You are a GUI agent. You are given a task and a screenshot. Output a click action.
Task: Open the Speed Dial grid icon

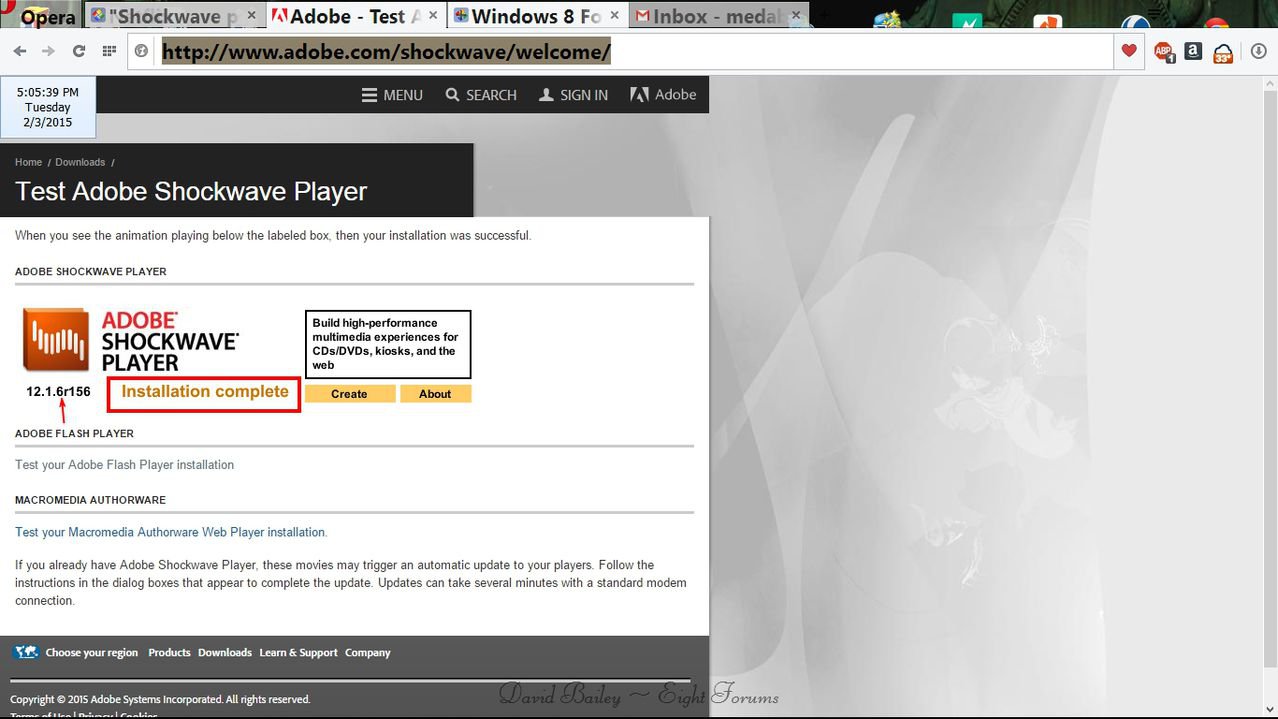(x=107, y=51)
